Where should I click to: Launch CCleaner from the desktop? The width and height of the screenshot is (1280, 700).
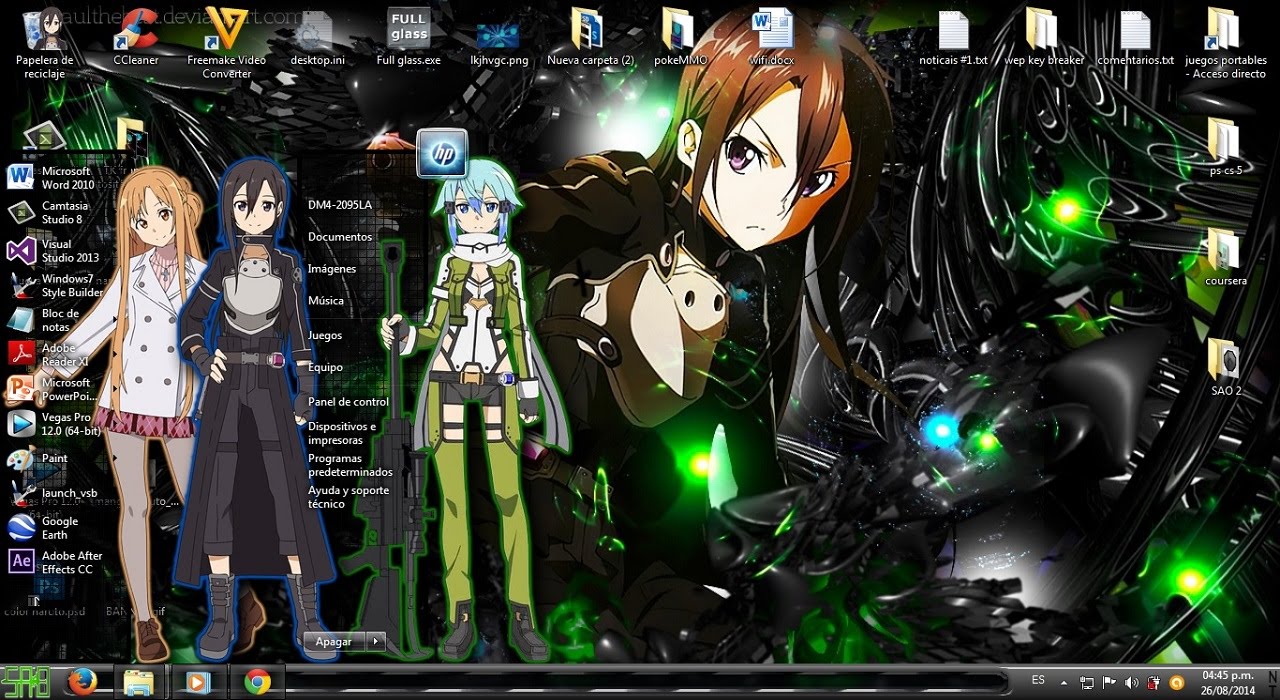point(136,38)
